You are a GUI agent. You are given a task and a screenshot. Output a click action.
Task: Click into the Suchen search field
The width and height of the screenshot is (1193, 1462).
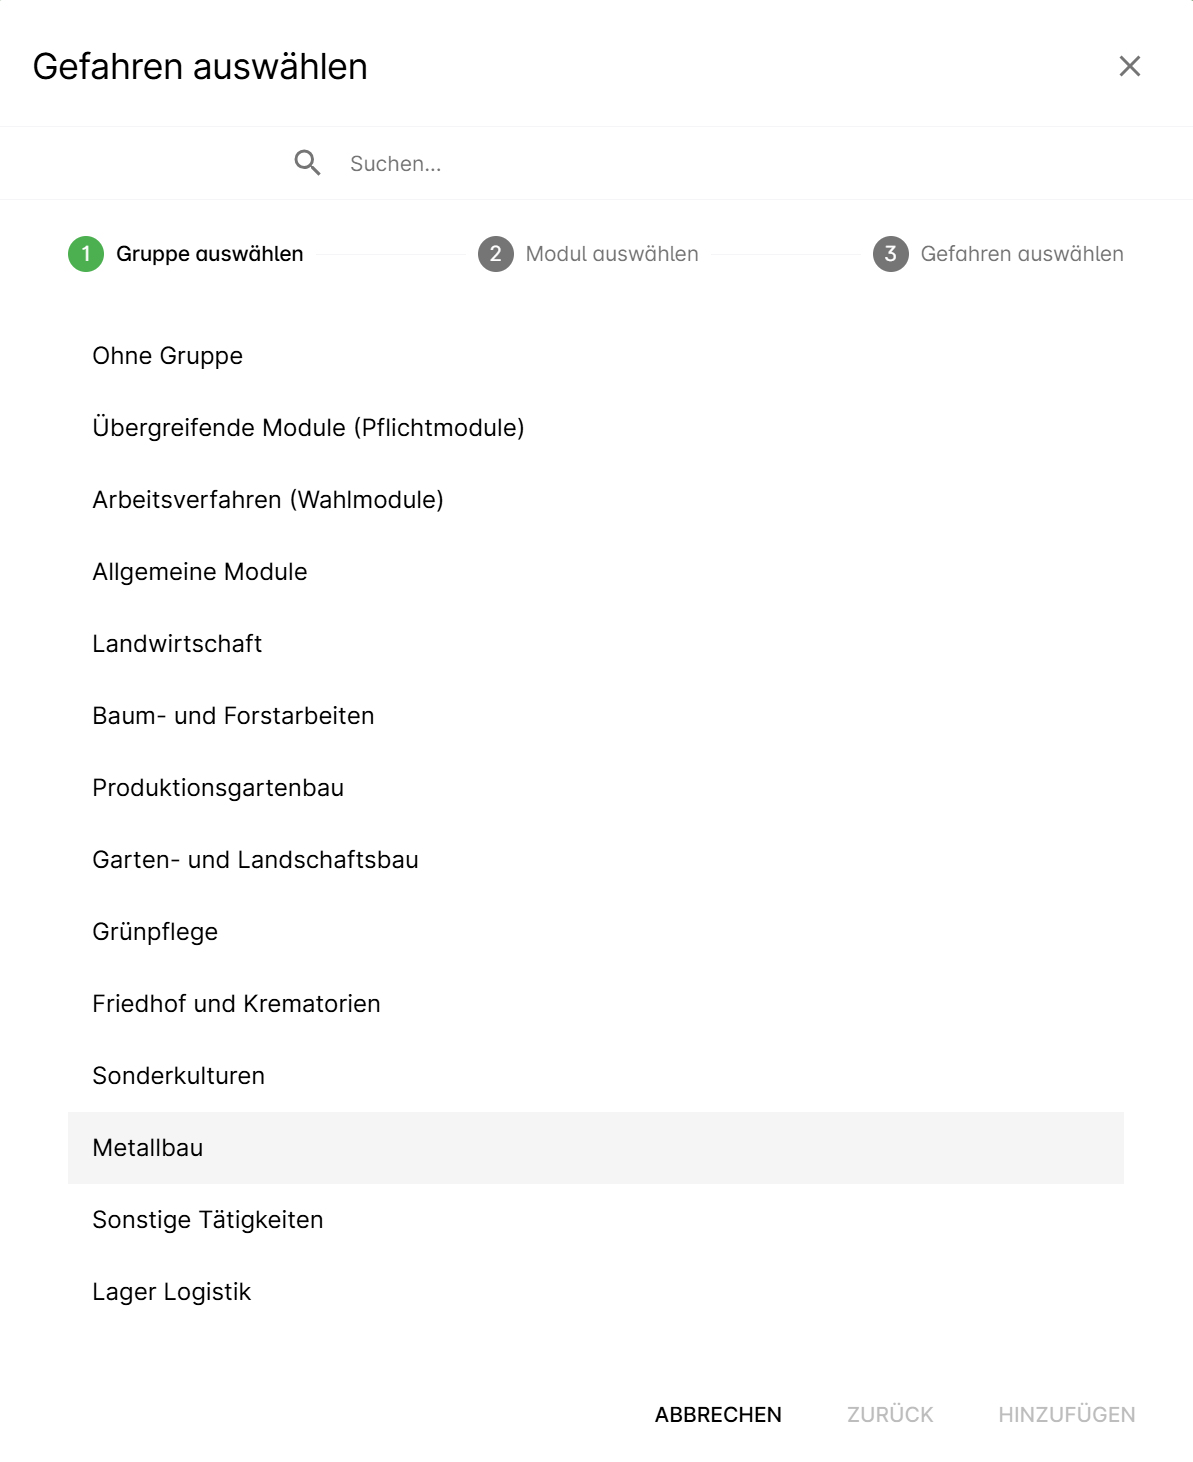(x=600, y=164)
